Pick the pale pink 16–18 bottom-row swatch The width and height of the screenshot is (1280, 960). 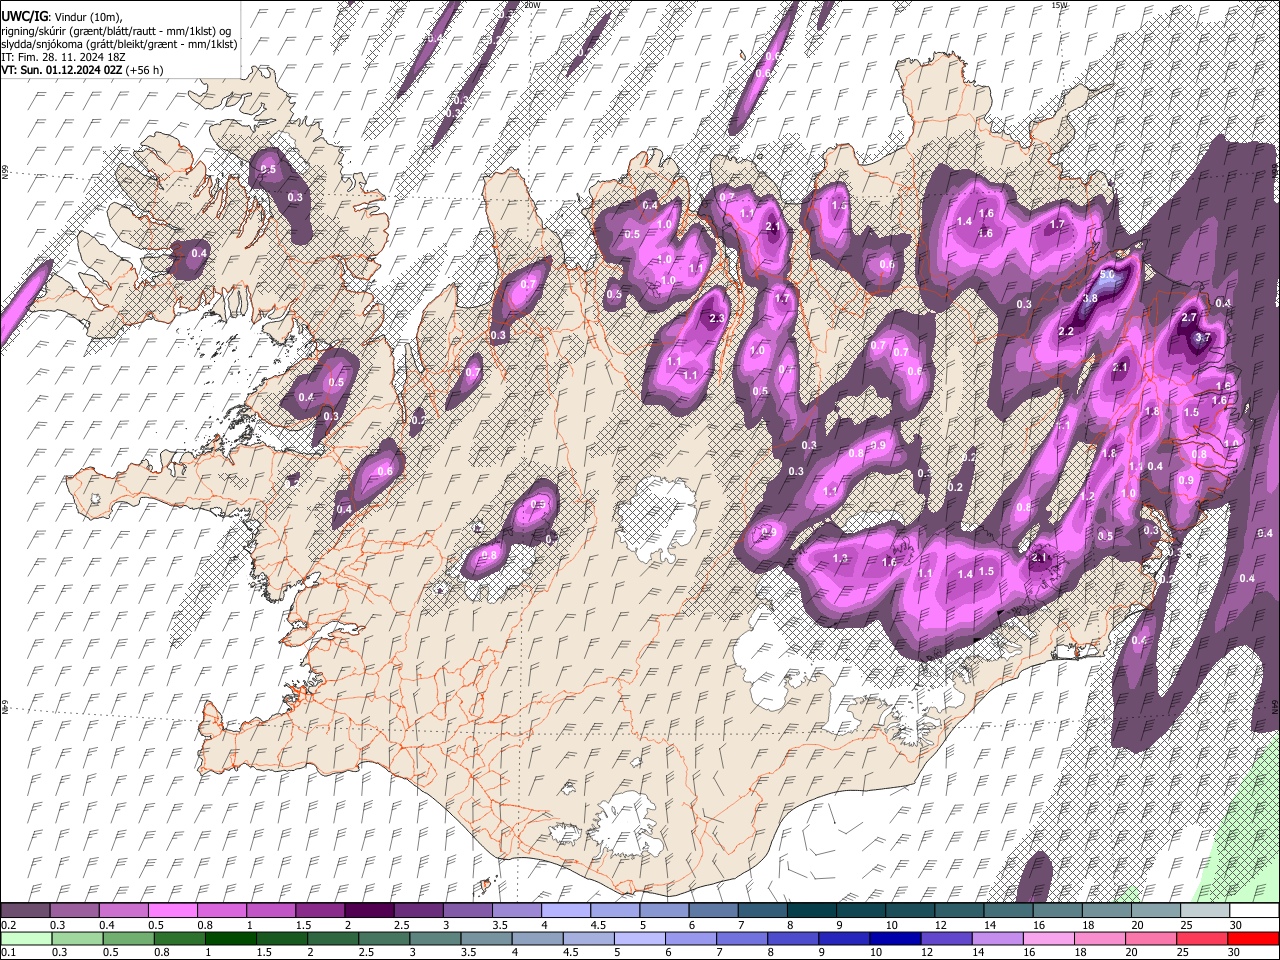click(1048, 938)
